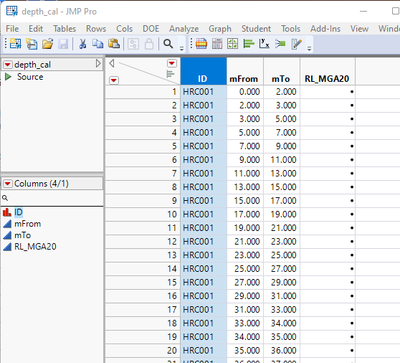
Task: Open the Analyze menu
Action: point(184,29)
